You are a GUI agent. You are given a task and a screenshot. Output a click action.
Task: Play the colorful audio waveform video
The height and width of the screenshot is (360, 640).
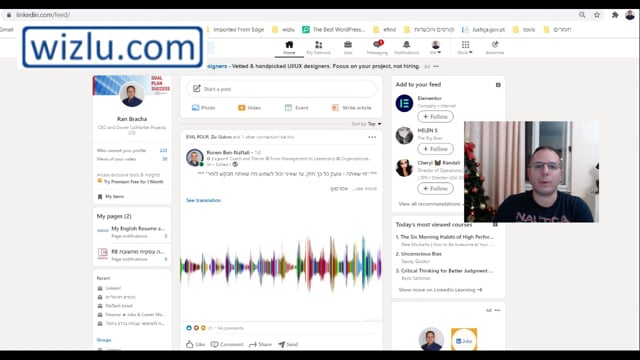(281, 264)
